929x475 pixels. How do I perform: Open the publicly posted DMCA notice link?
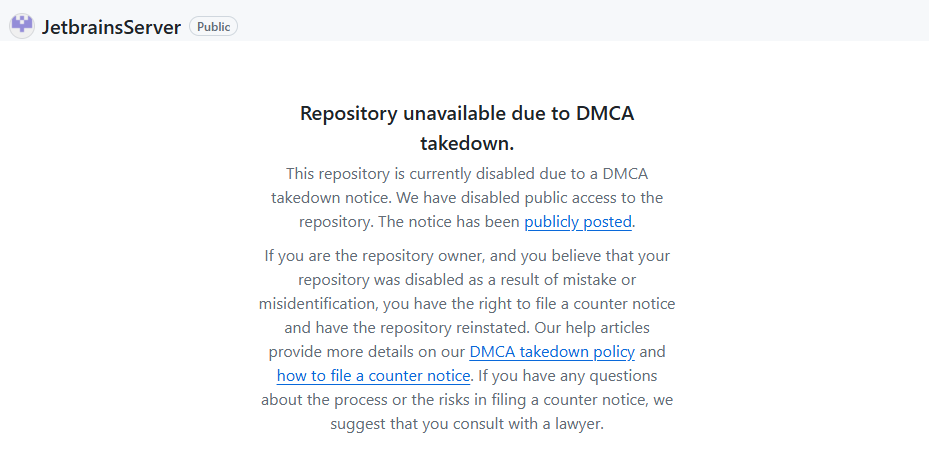(578, 222)
